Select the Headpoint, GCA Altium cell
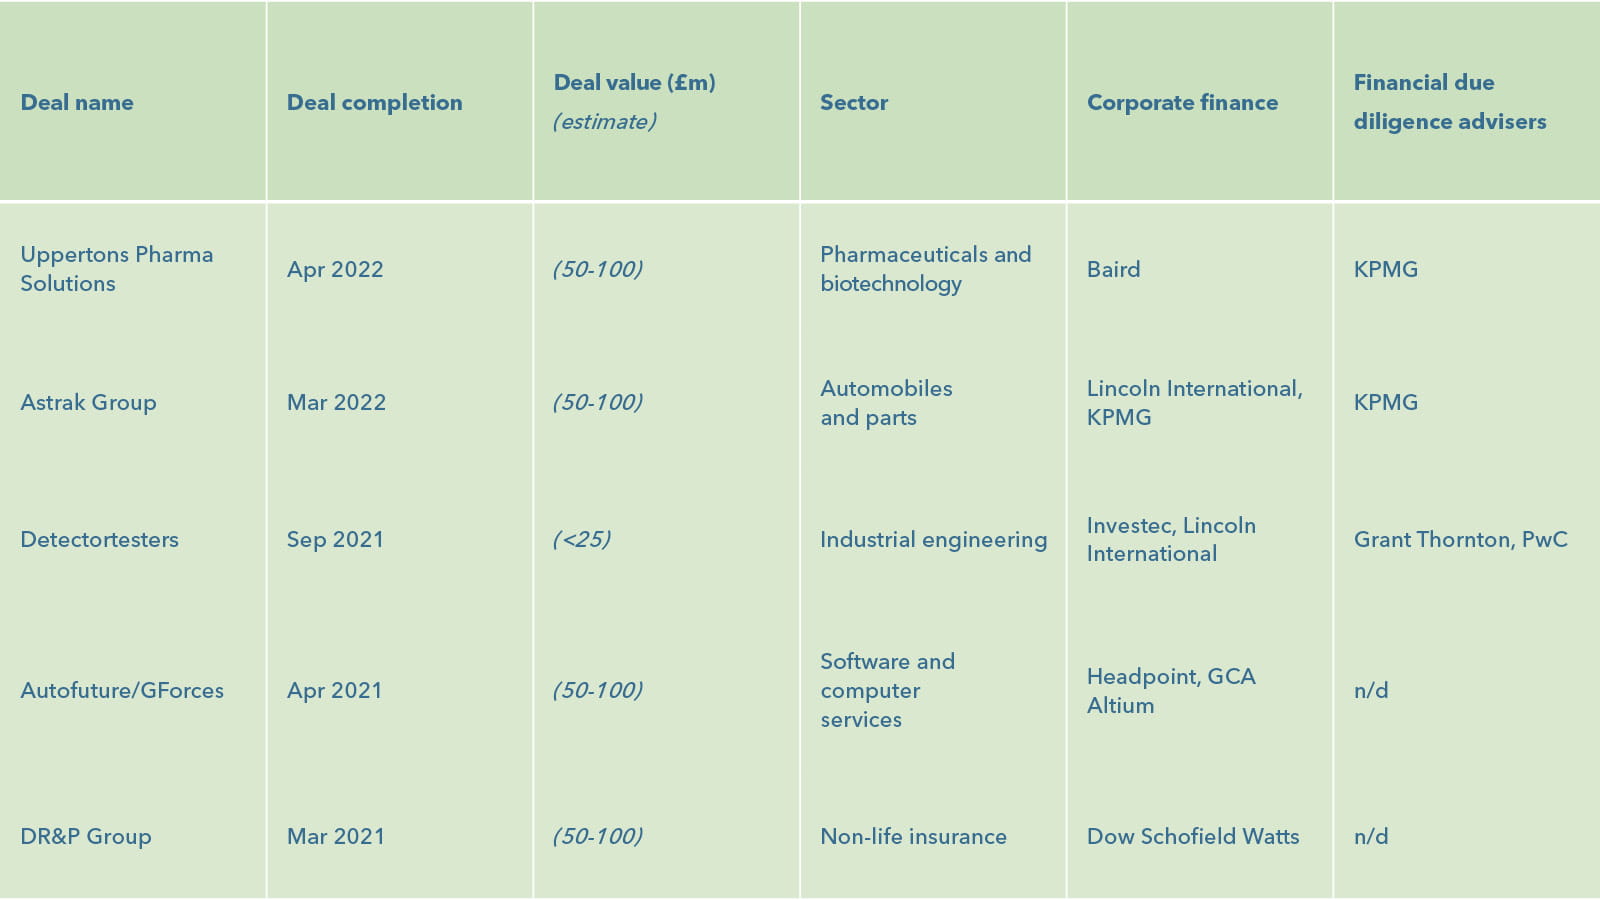1600x900 pixels. (x=1170, y=690)
